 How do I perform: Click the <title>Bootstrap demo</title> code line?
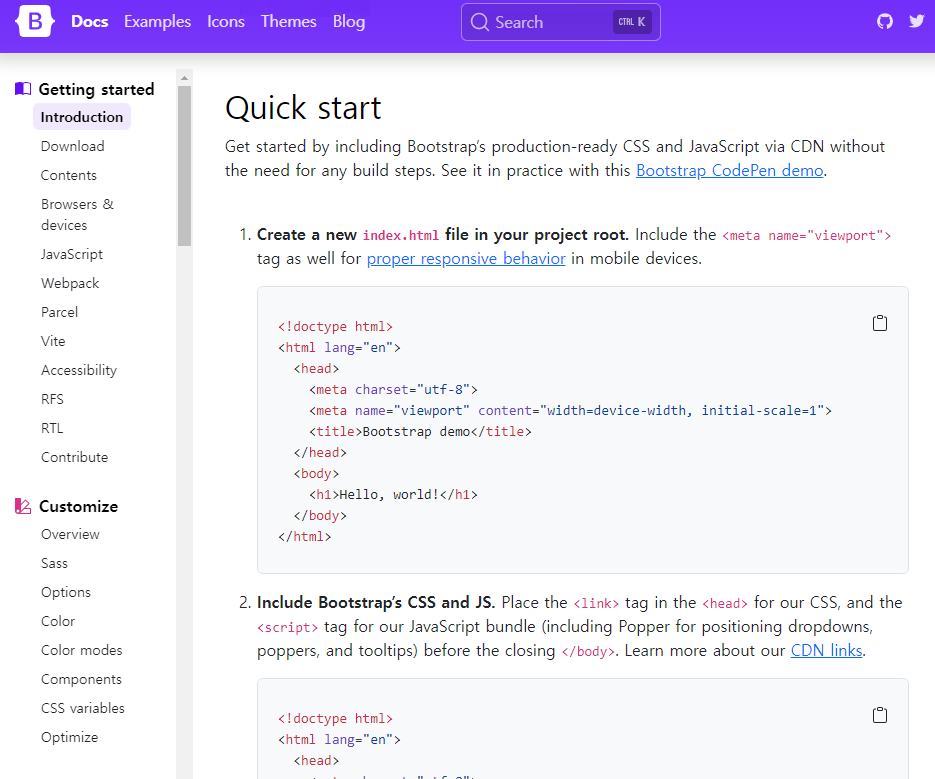point(420,432)
